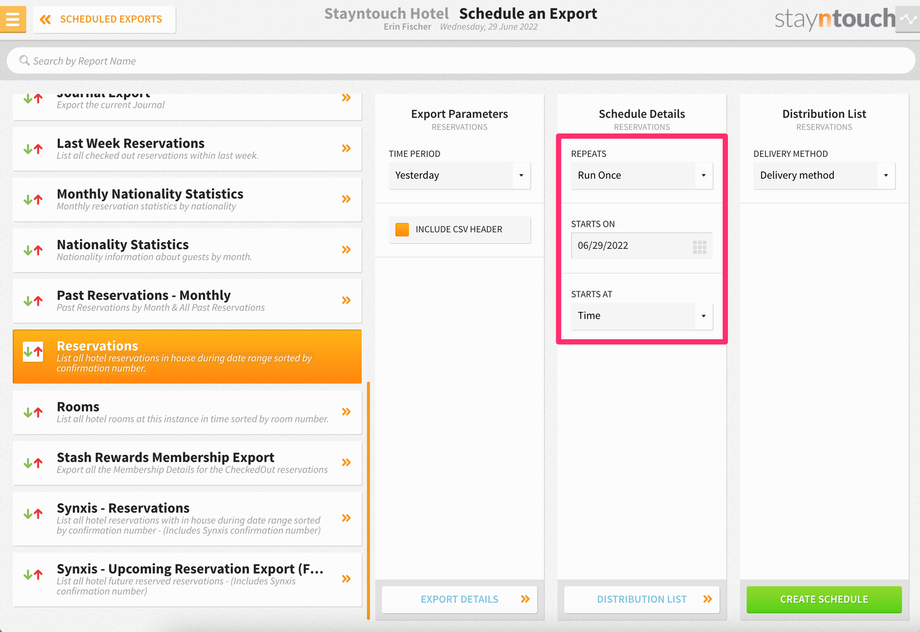Click the export arrows icon on selected Reservations
Viewport: 920px width, 632px height.
tap(33, 352)
